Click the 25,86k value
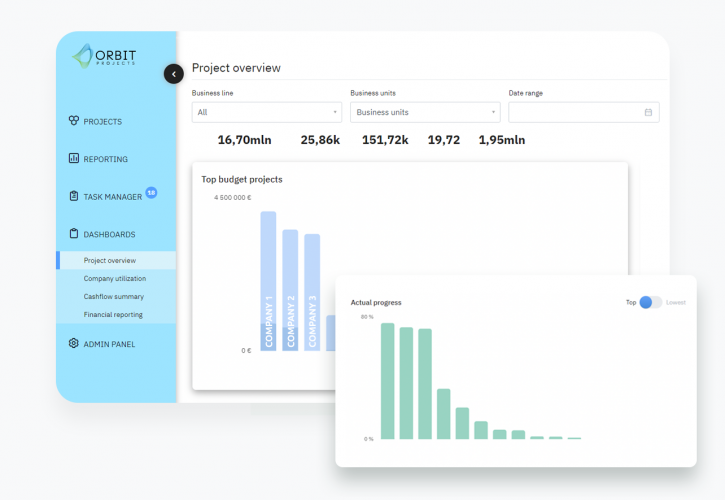 coord(320,140)
